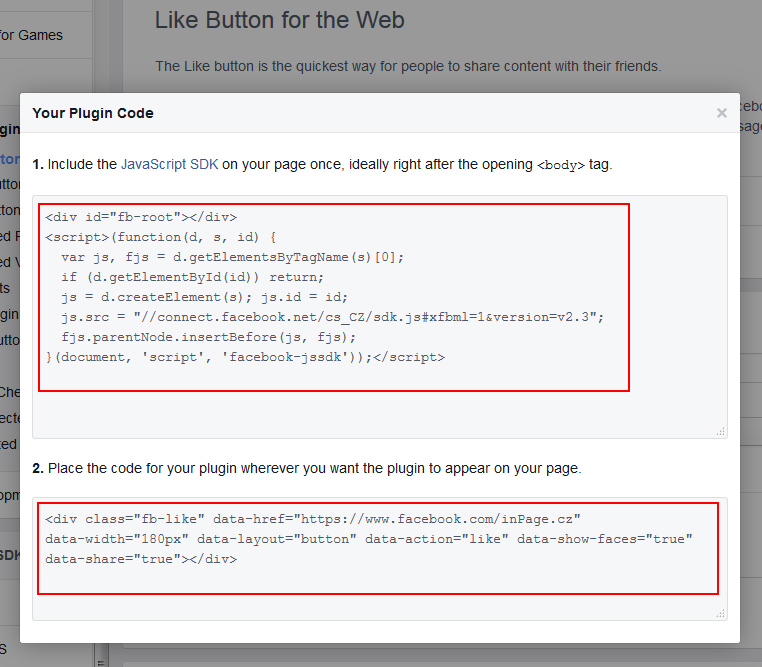Select the partially hidden SDK sidebar entry
Screen dimensions: 762x667
point(9,555)
